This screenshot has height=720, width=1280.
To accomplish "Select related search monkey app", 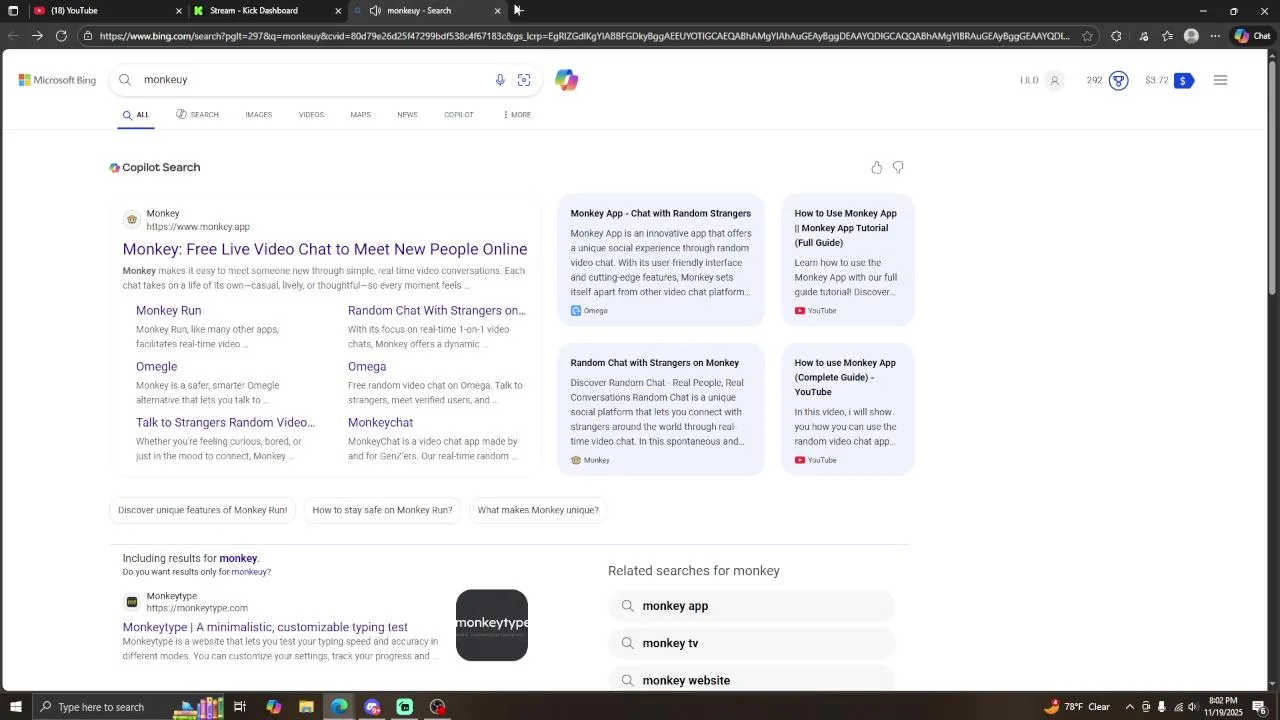I will pos(751,606).
